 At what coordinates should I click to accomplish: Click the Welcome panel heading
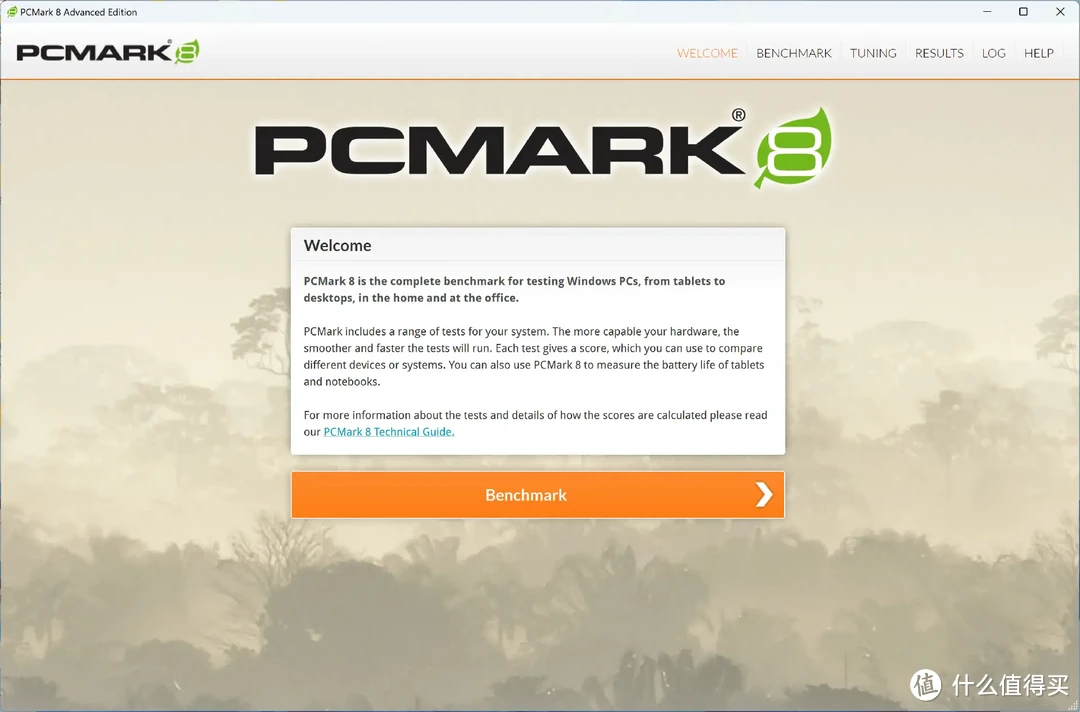pyautogui.click(x=338, y=245)
